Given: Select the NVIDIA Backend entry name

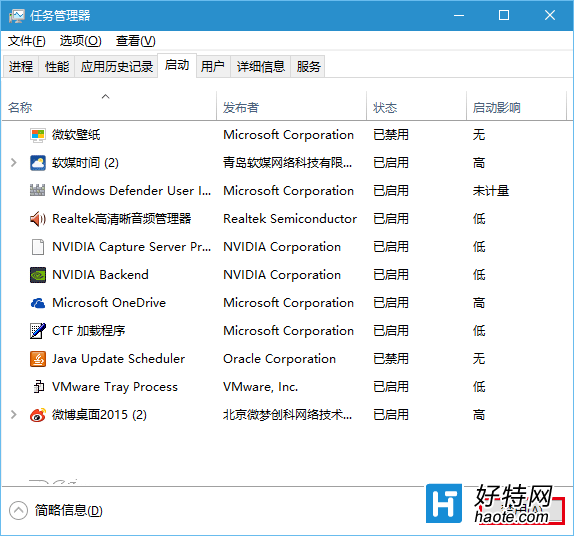Looking at the screenshot, I should pos(100,275).
